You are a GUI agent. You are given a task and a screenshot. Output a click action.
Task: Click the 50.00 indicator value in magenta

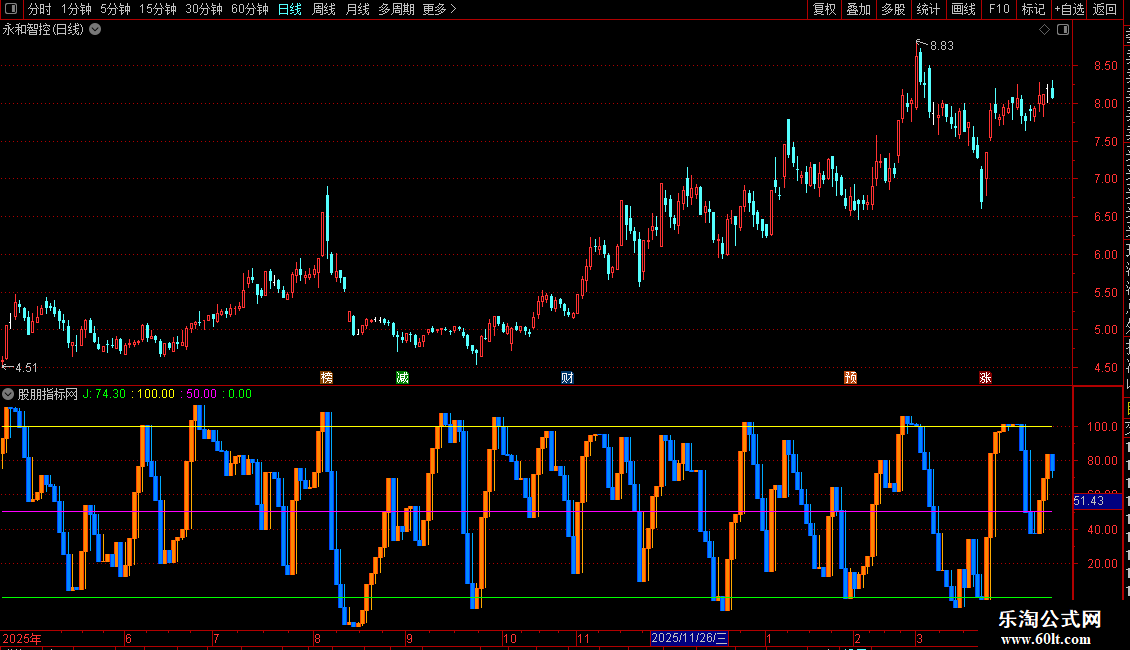click(201, 394)
